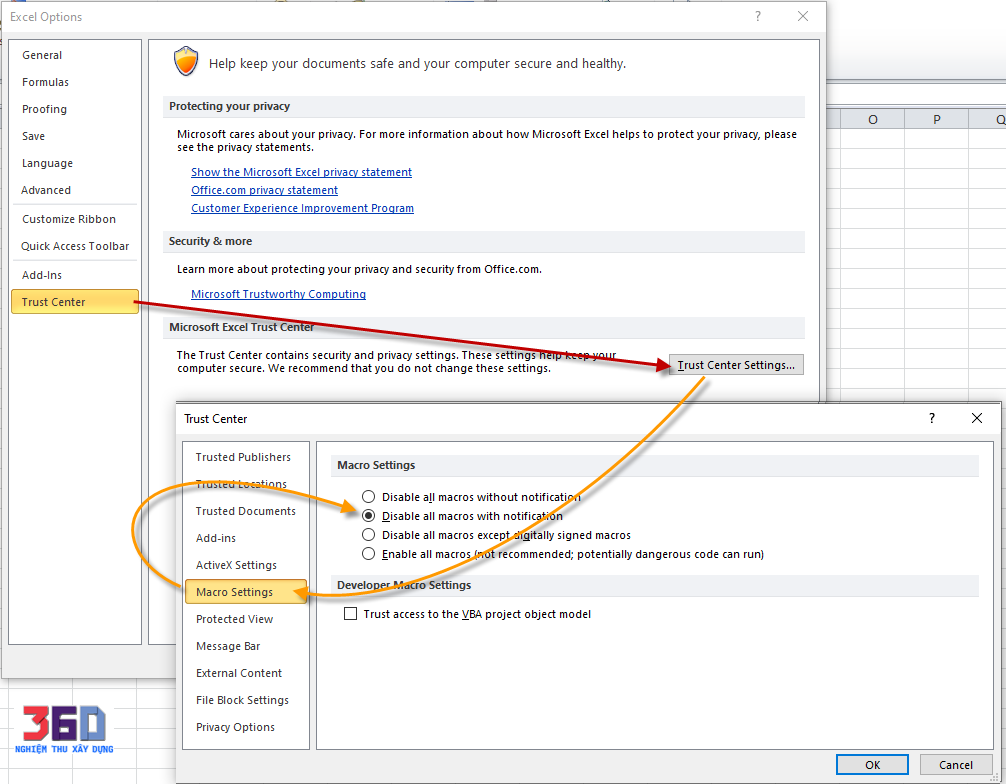
Task: Click OK in Trust Center dialog
Action: 872,764
